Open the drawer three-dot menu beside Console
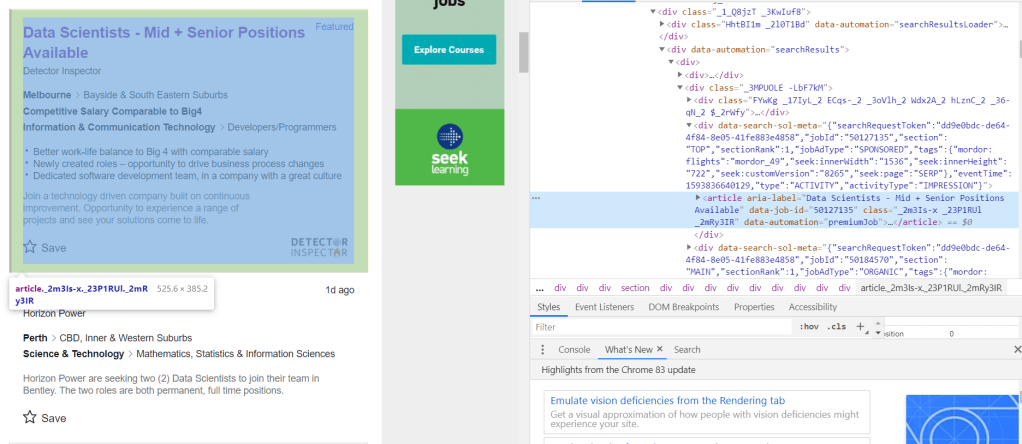The width and height of the screenshot is (1022, 444). pos(543,349)
